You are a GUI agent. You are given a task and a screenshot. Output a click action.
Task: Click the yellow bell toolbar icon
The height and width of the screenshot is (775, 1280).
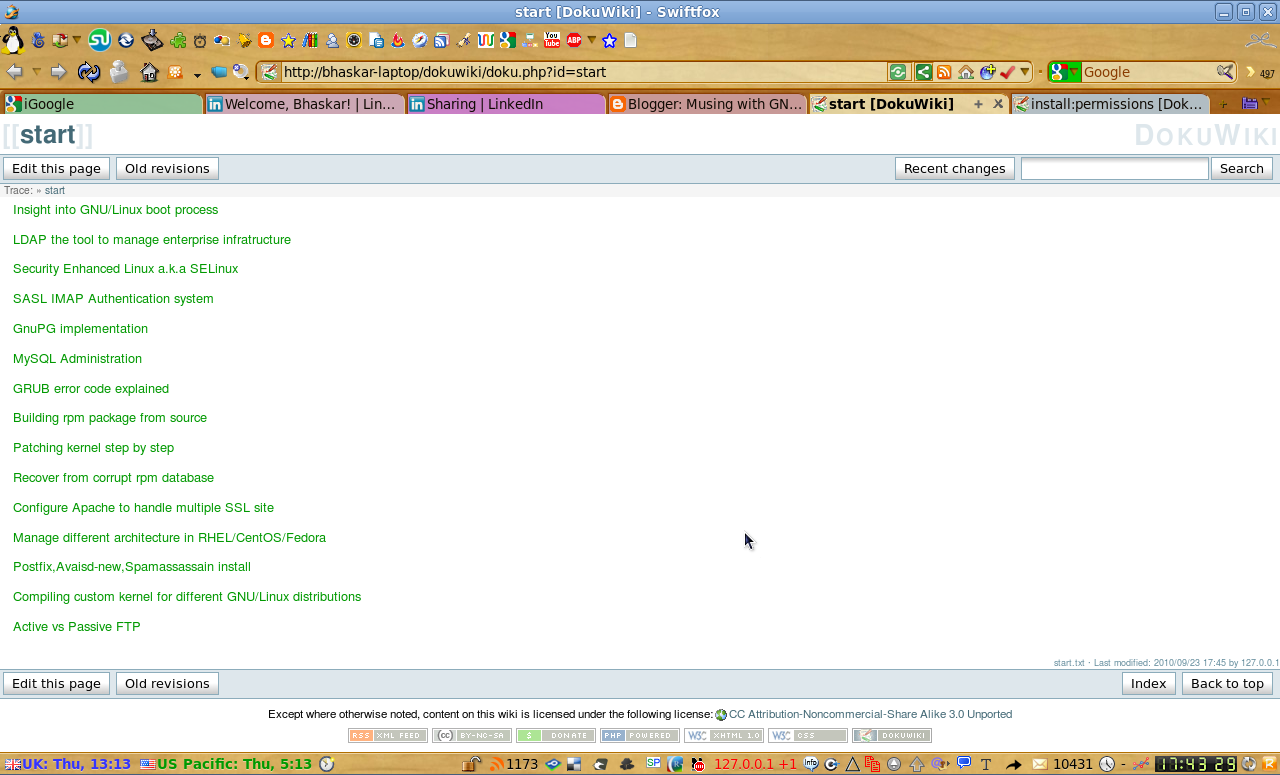(244, 40)
